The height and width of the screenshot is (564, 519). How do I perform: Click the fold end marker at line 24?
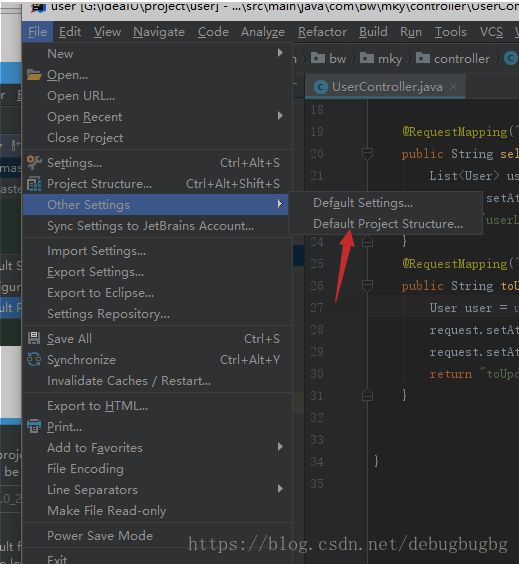click(367, 241)
